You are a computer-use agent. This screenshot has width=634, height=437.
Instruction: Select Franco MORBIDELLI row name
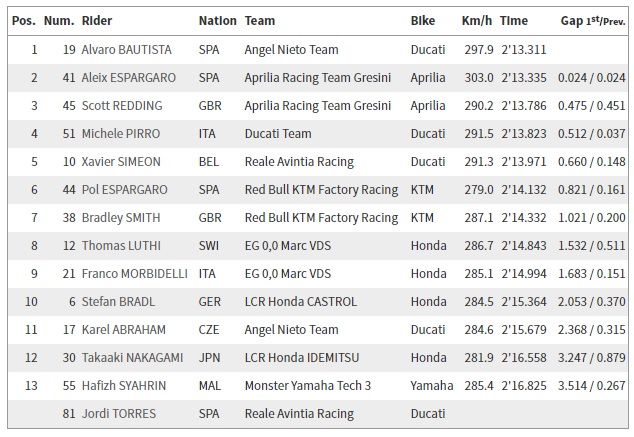coord(135,274)
